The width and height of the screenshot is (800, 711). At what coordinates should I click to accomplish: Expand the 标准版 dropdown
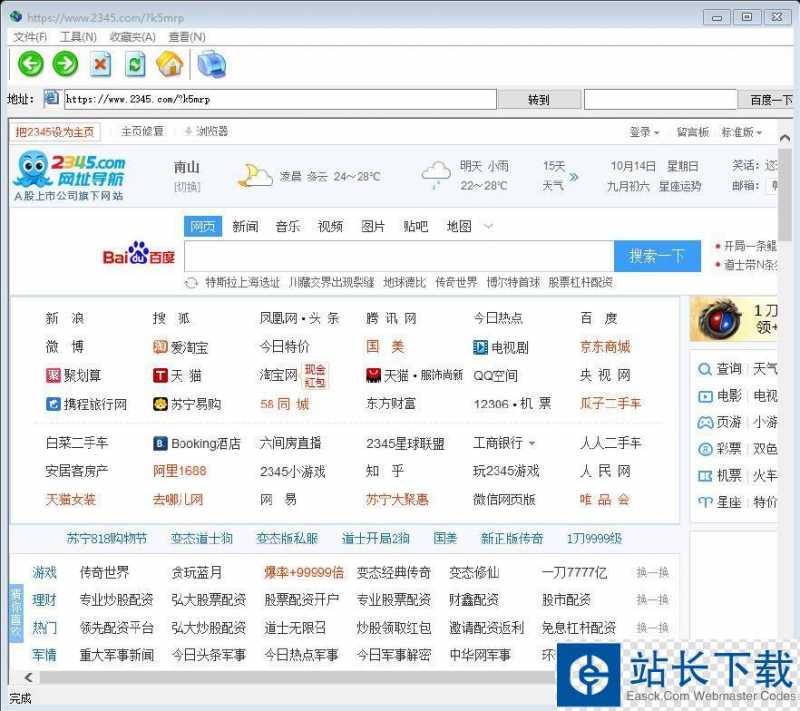point(741,132)
